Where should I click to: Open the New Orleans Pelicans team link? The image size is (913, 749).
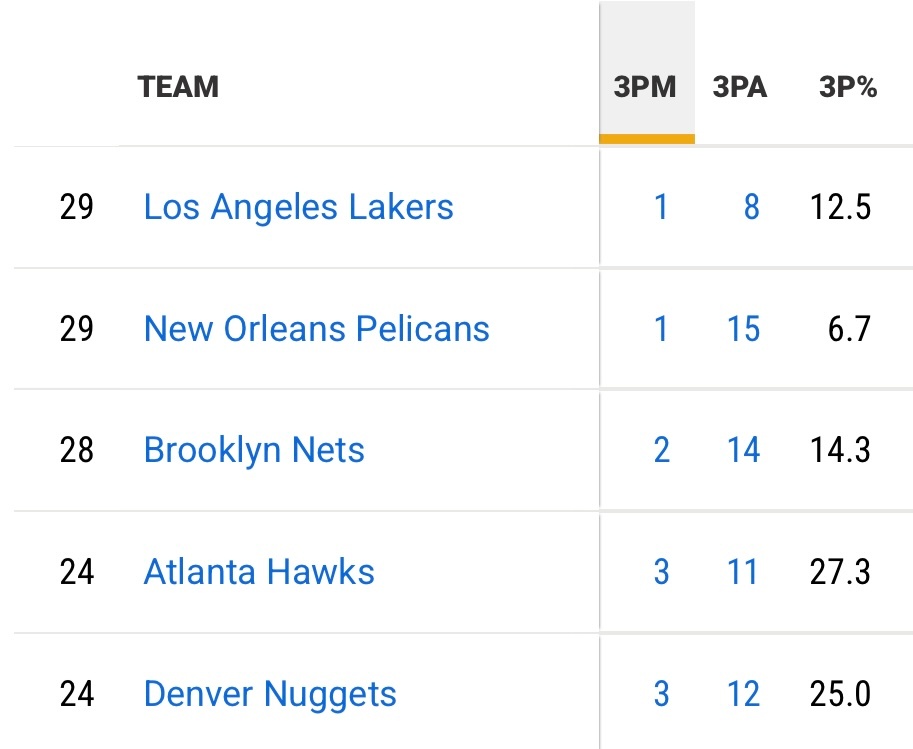316,329
